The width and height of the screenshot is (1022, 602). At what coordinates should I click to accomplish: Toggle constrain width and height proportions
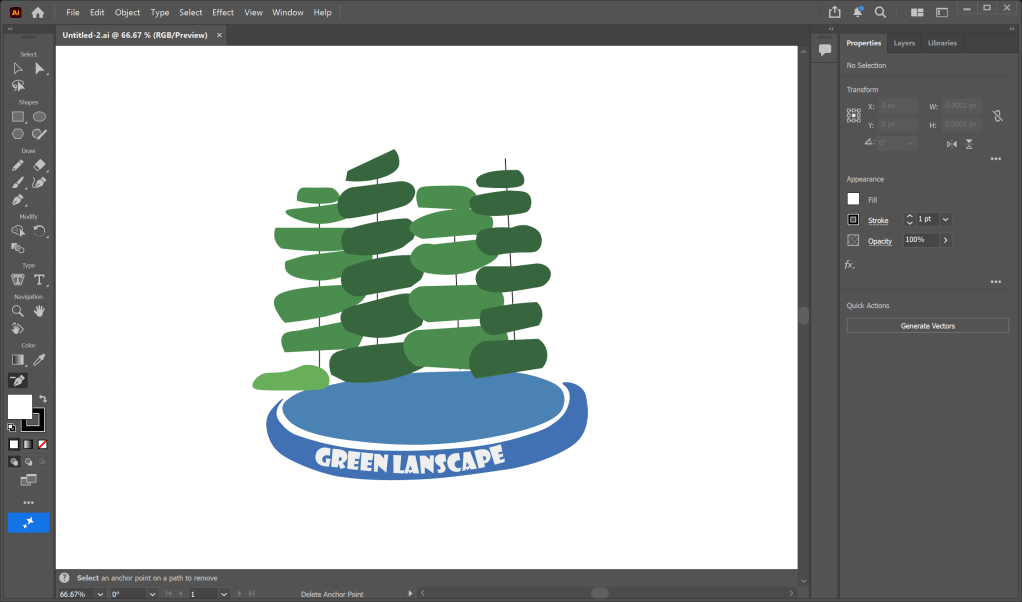click(997, 116)
